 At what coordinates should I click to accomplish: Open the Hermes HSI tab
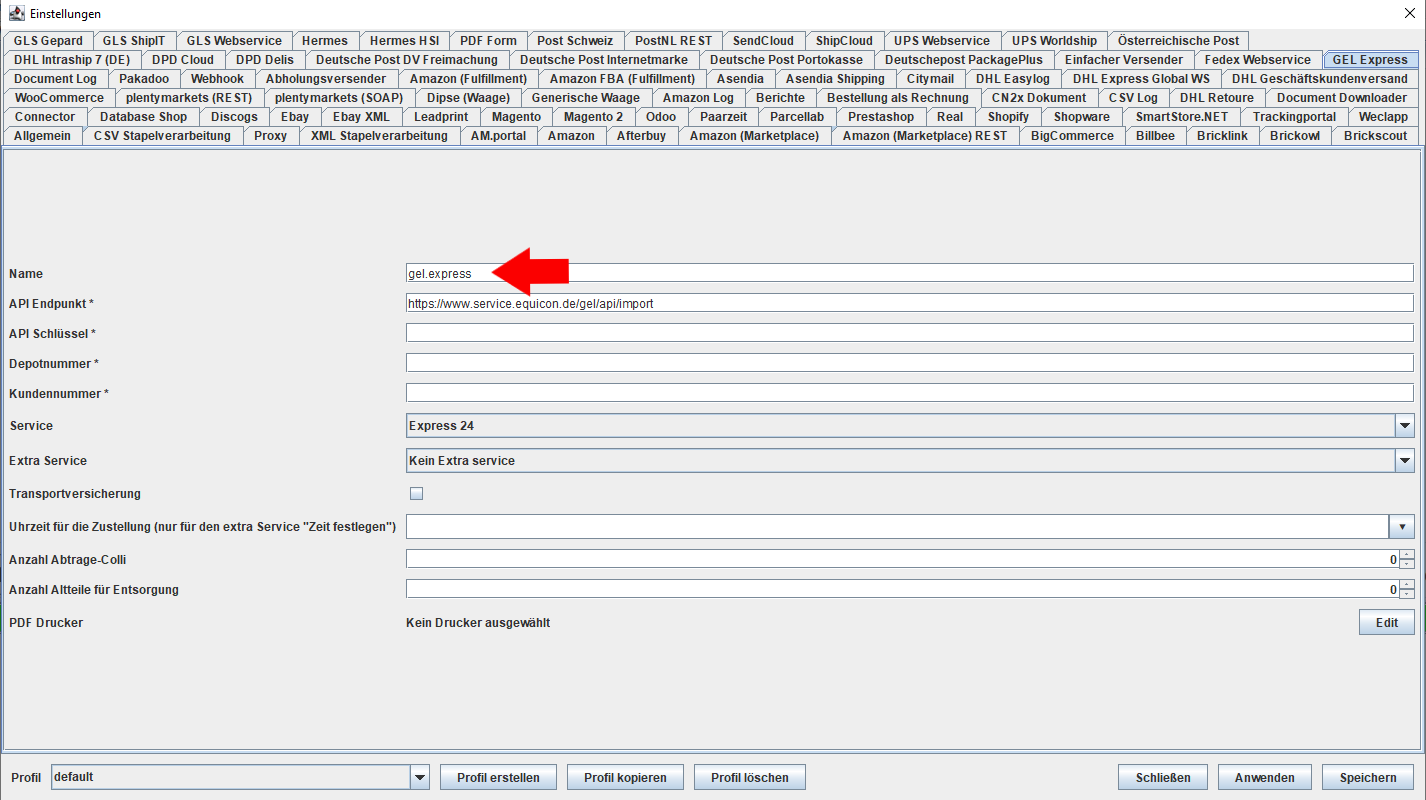pyautogui.click(x=404, y=41)
